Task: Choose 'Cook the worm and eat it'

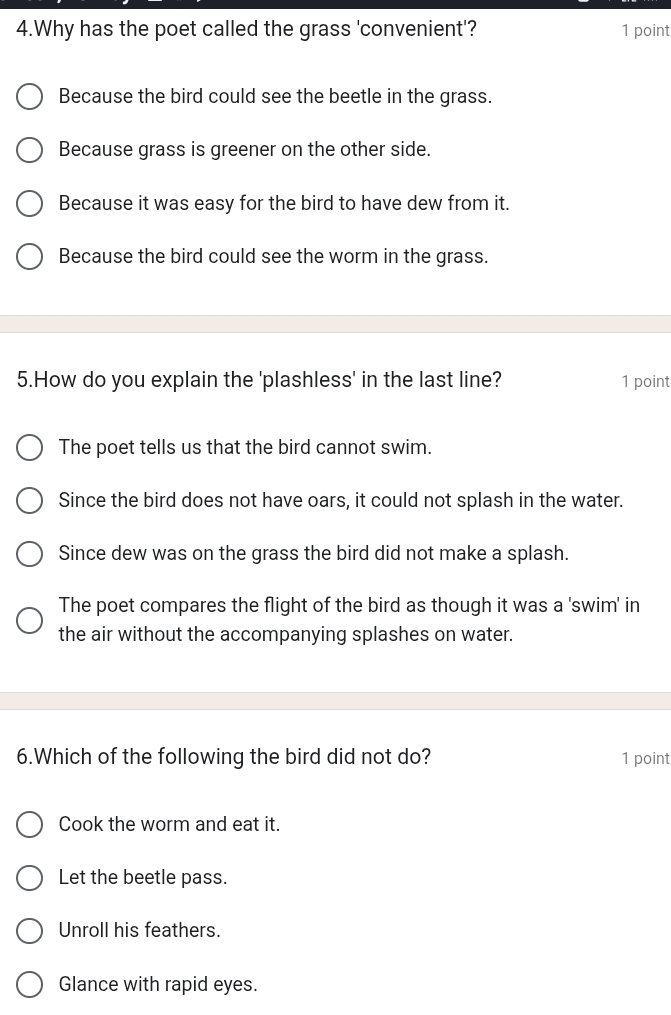Action: [30, 825]
